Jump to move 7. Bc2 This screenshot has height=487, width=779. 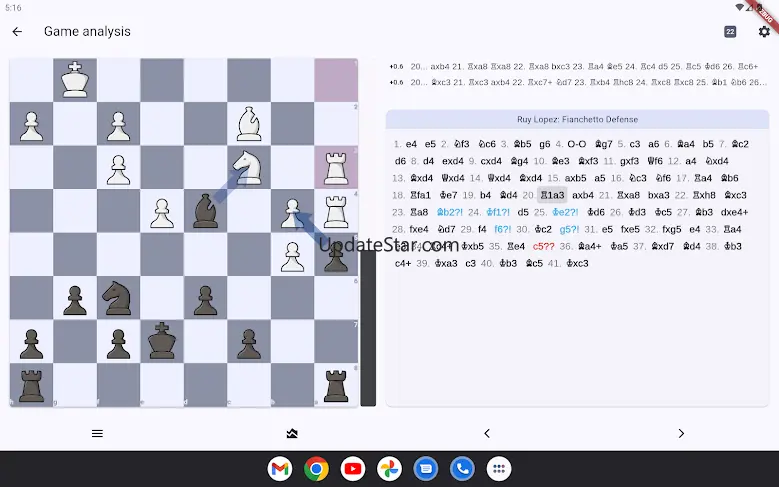[x=740, y=144]
